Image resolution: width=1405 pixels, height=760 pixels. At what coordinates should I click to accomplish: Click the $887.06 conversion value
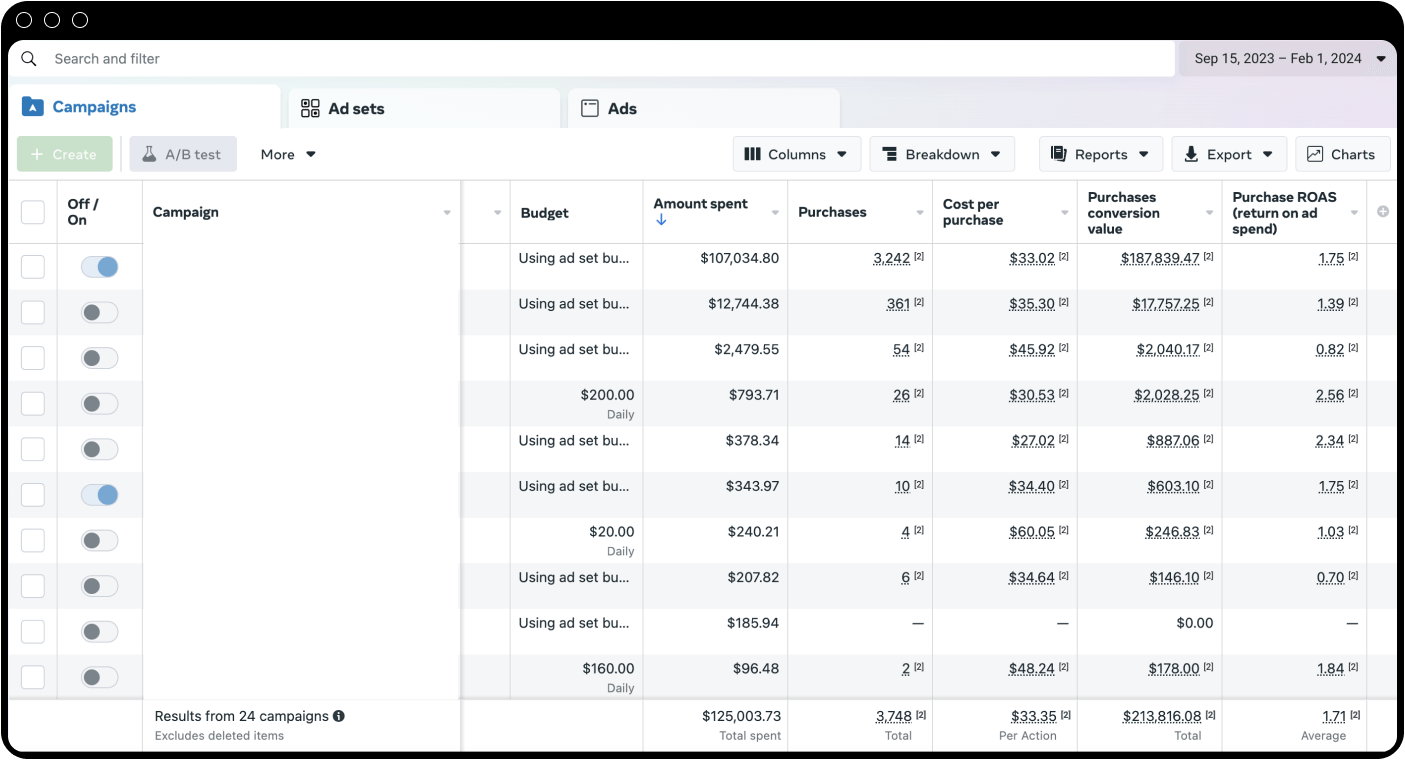tap(1173, 441)
